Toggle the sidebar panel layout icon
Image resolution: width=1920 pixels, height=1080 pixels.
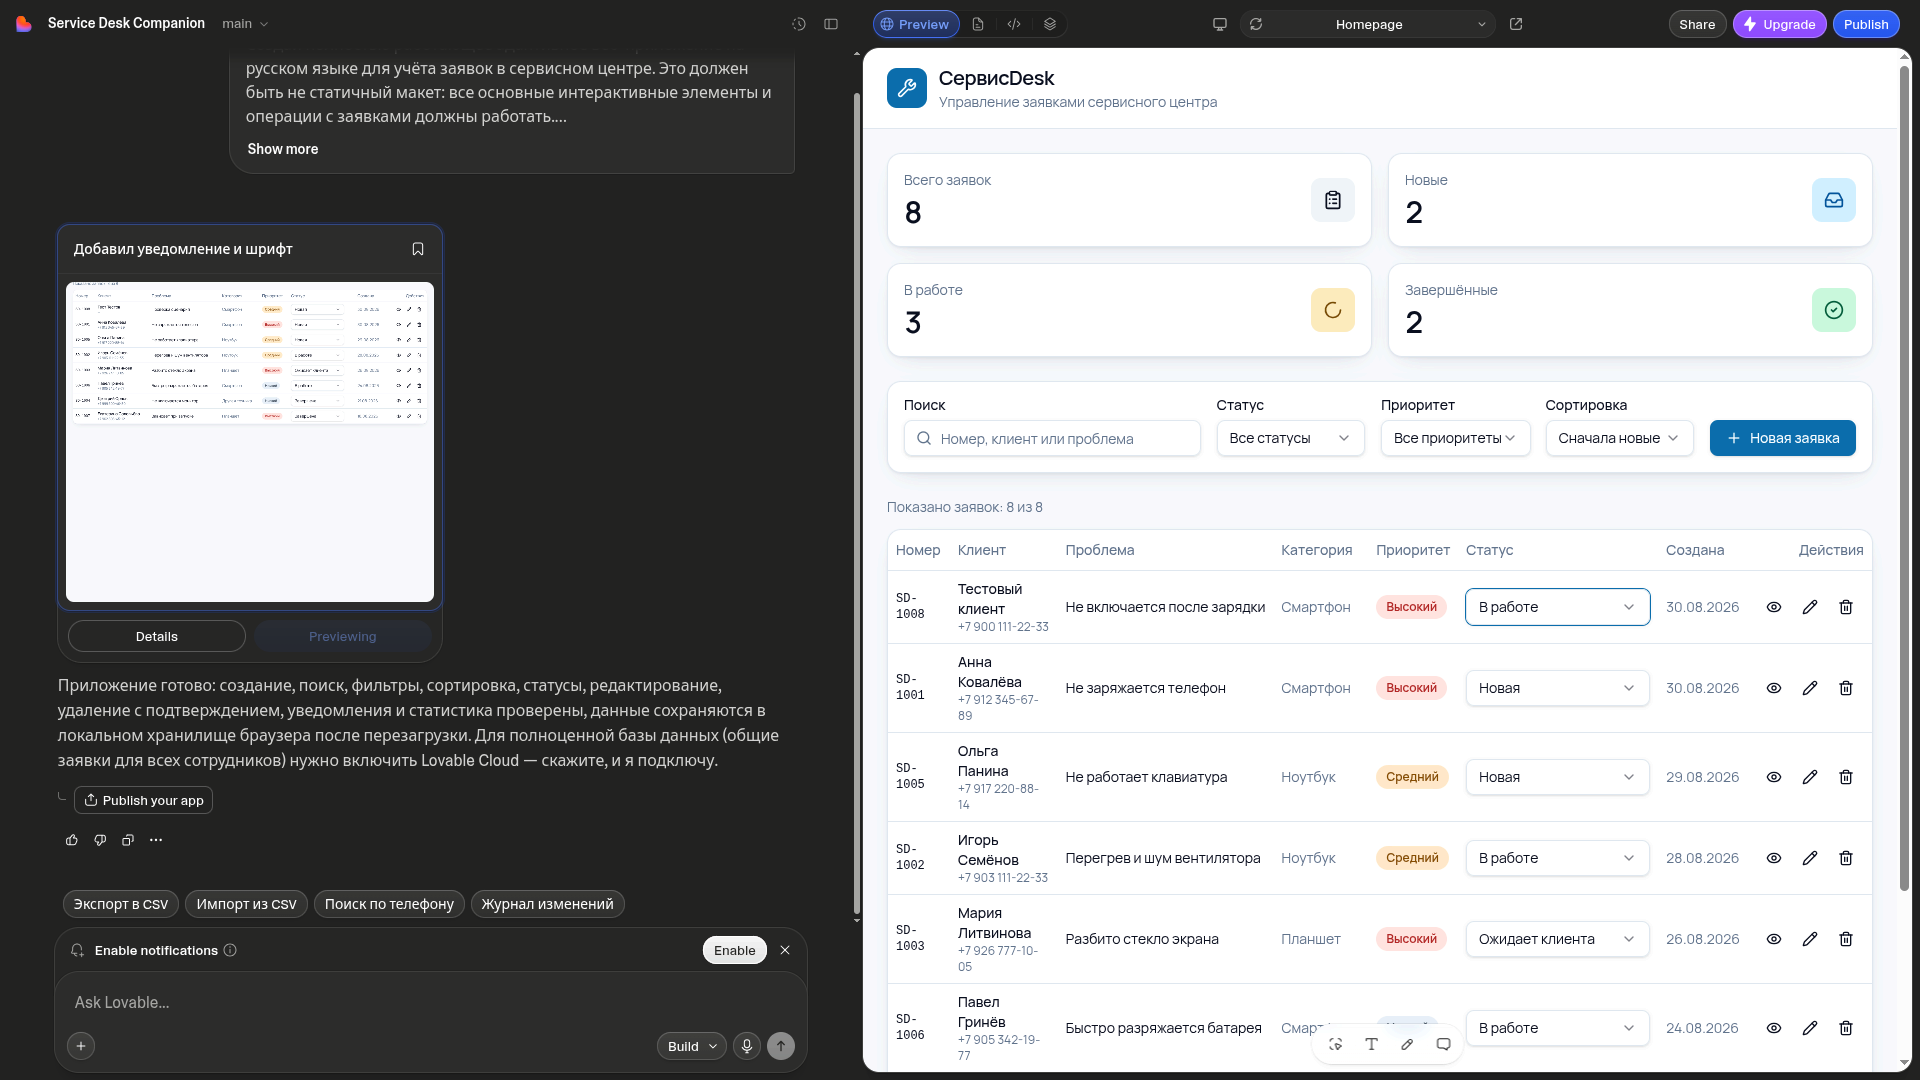tap(831, 24)
